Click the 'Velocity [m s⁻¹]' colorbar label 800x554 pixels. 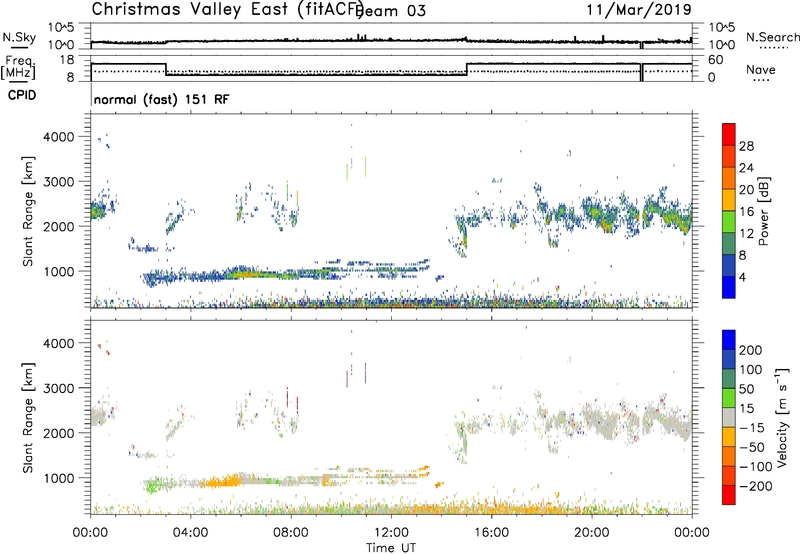(x=782, y=417)
